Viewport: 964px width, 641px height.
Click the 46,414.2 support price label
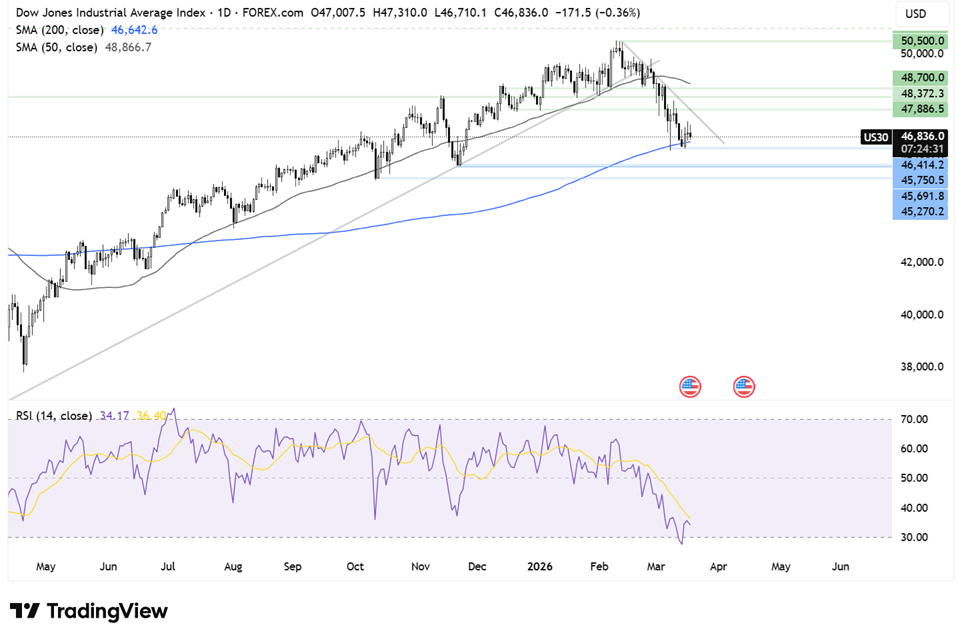(920, 165)
